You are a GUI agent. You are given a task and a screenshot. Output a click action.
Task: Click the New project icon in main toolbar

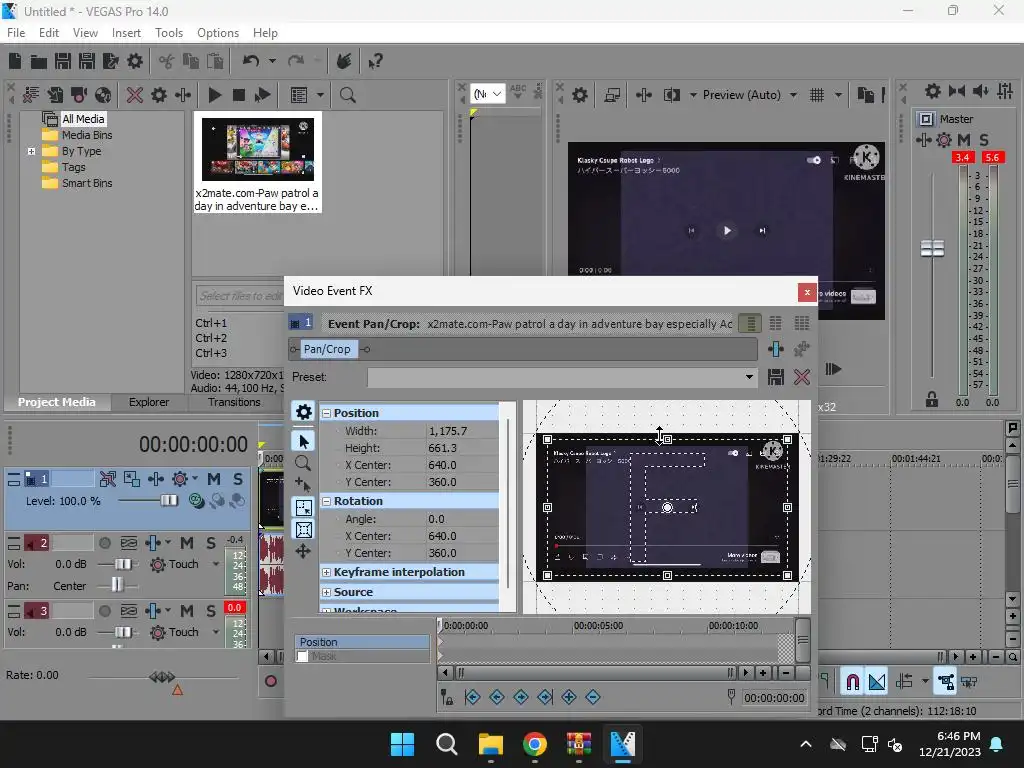point(15,61)
